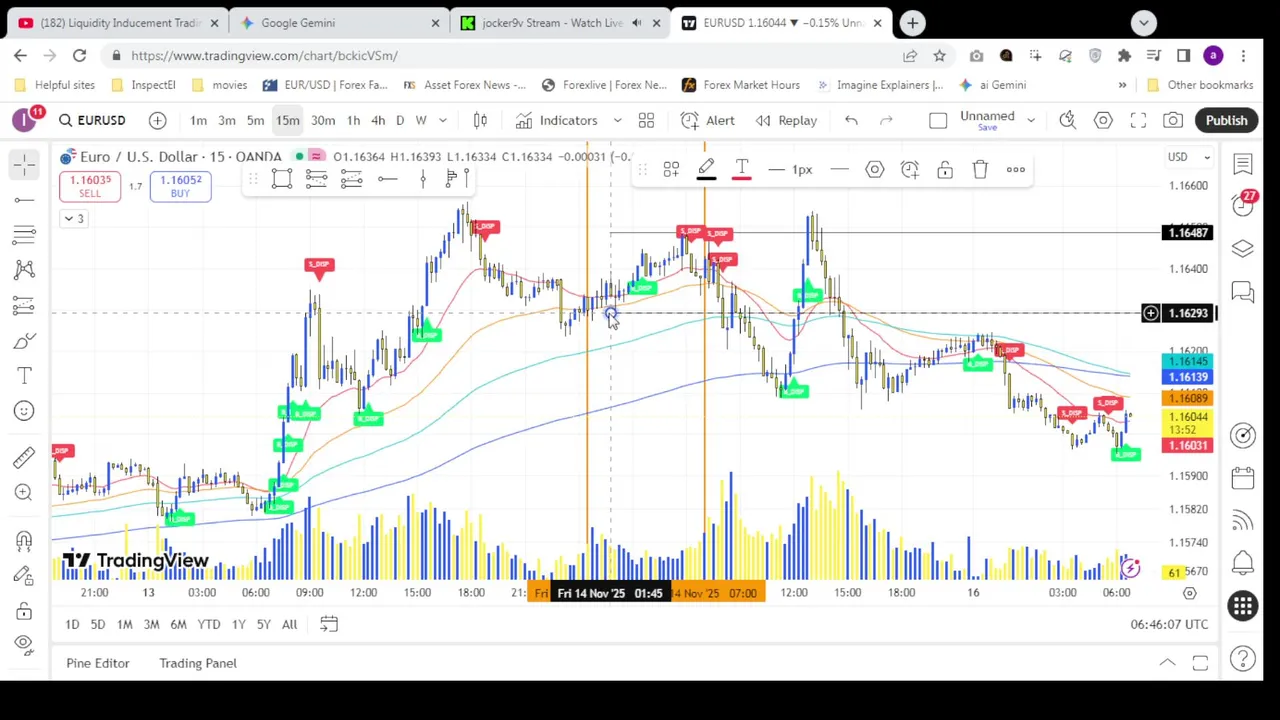The image size is (1280, 720).
Task: Toggle hide all drawings eye icon
Action: [x=24, y=645]
